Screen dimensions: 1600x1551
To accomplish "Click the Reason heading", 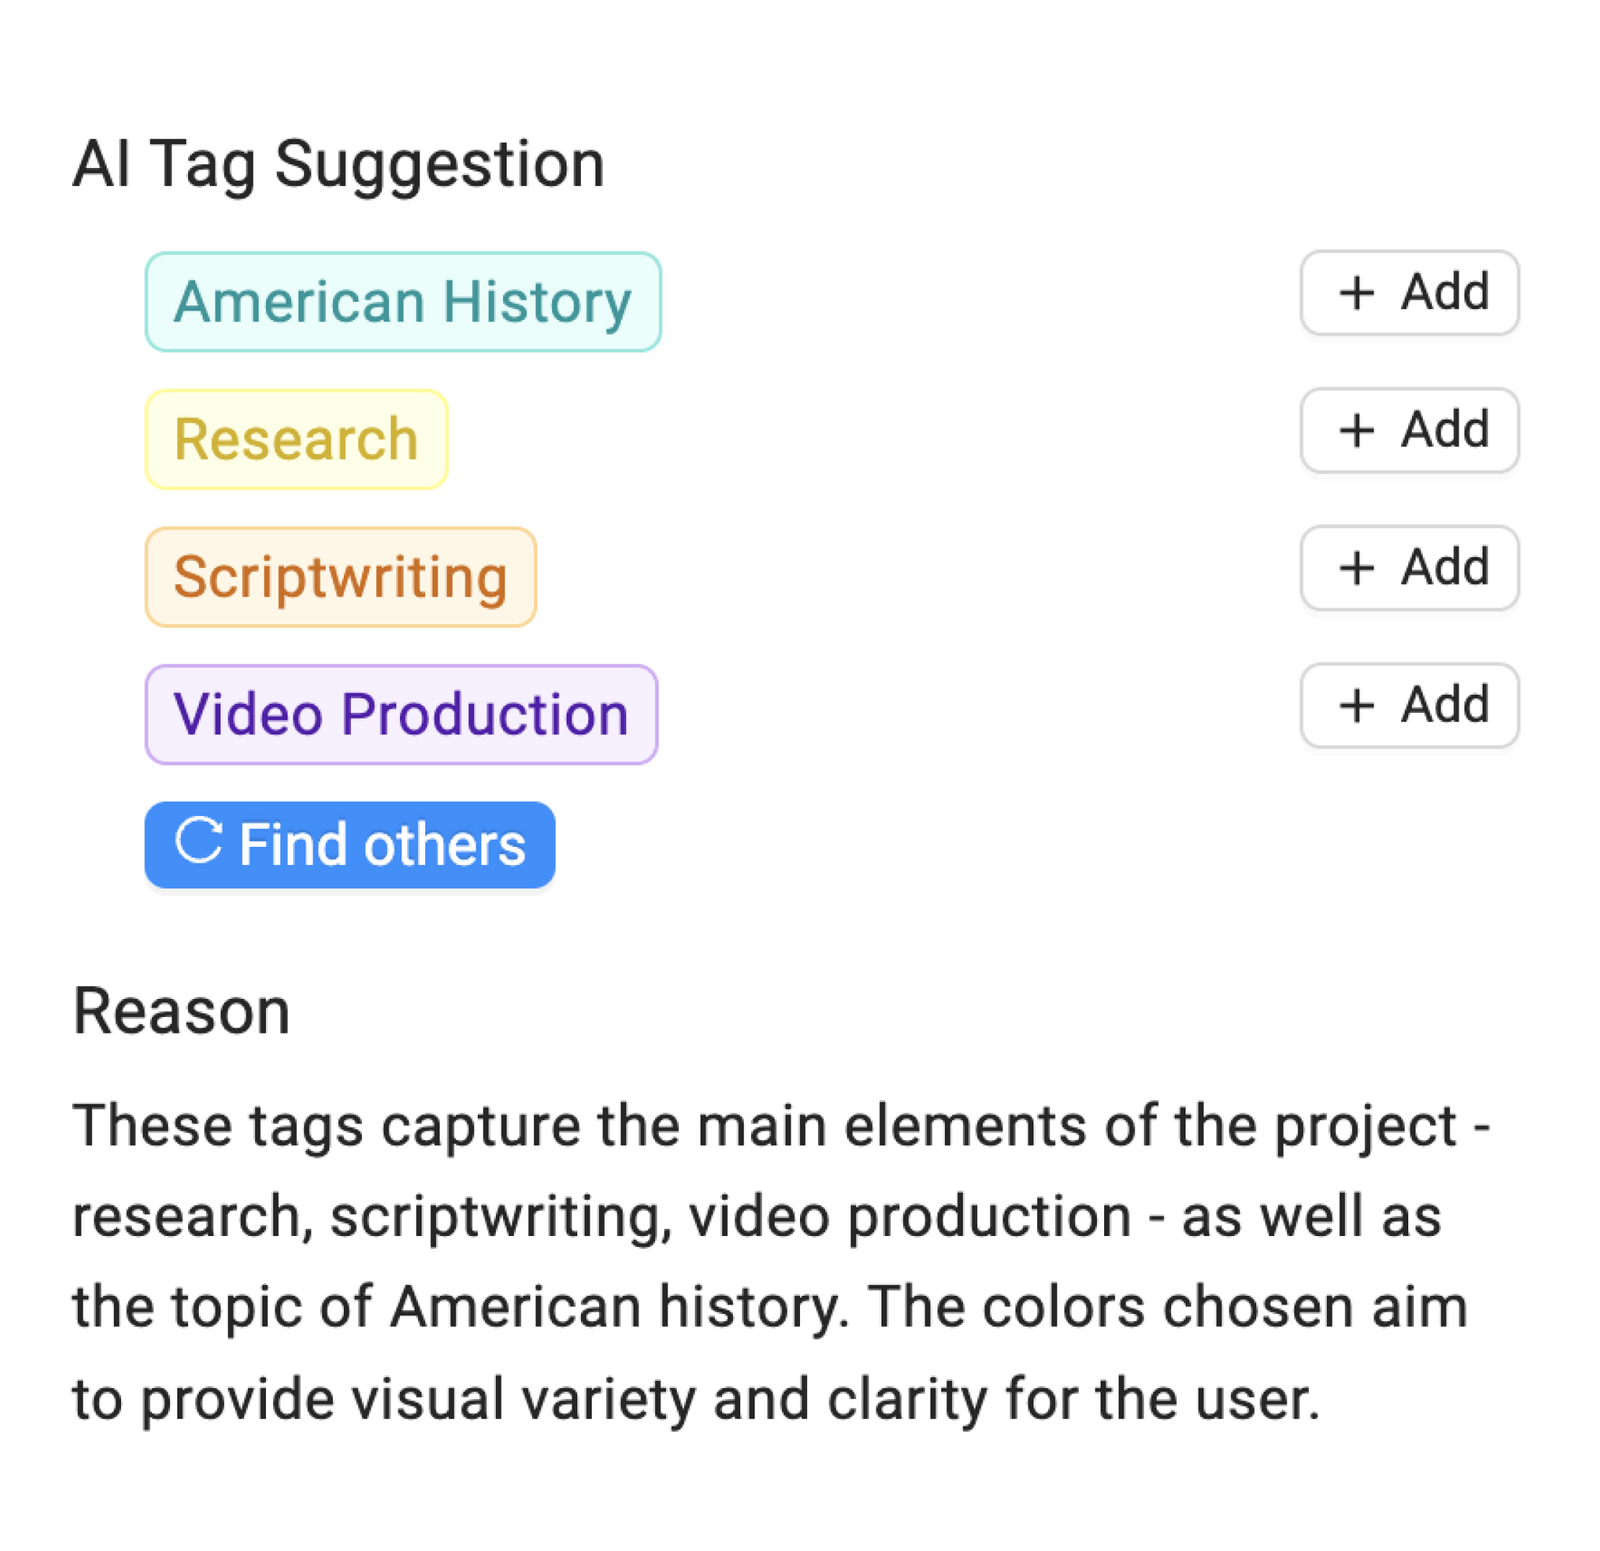I will [x=181, y=1010].
